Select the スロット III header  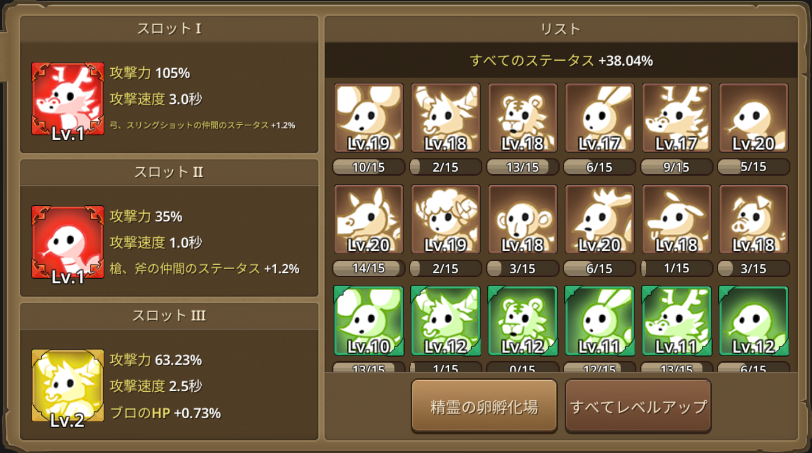point(169,316)
